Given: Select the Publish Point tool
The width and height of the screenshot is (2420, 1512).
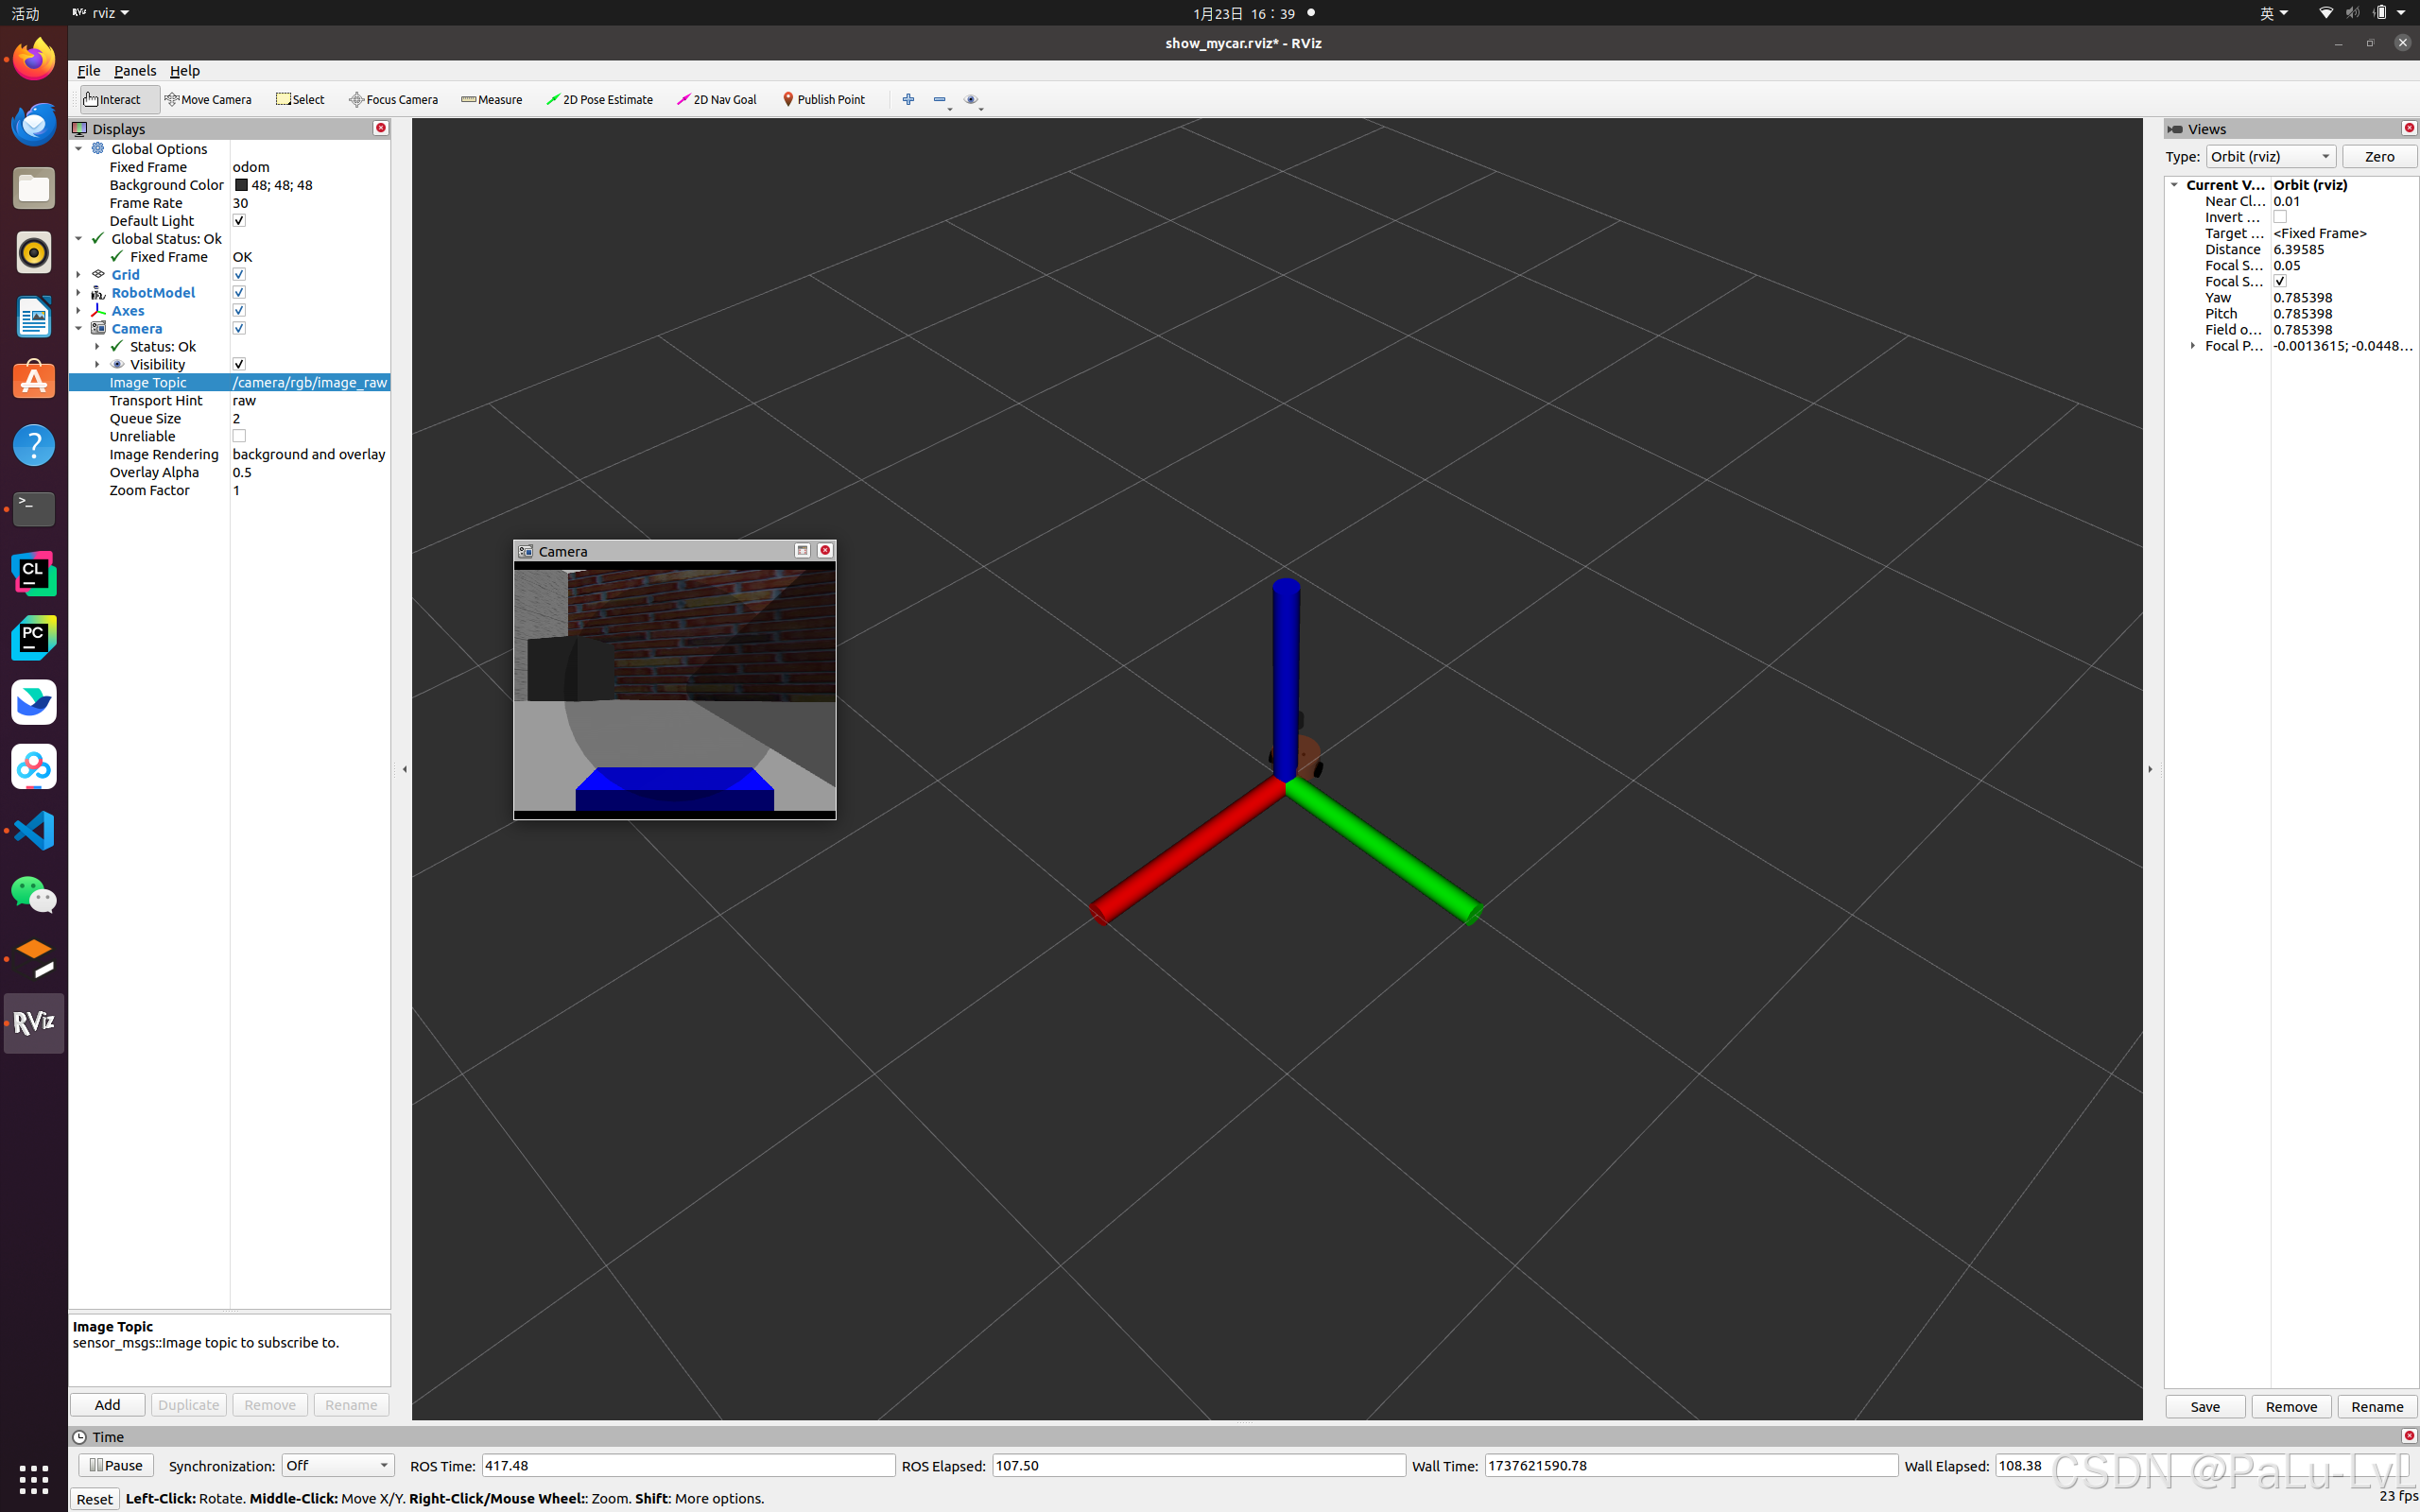Looking at the screenshot, I should 824,99.
